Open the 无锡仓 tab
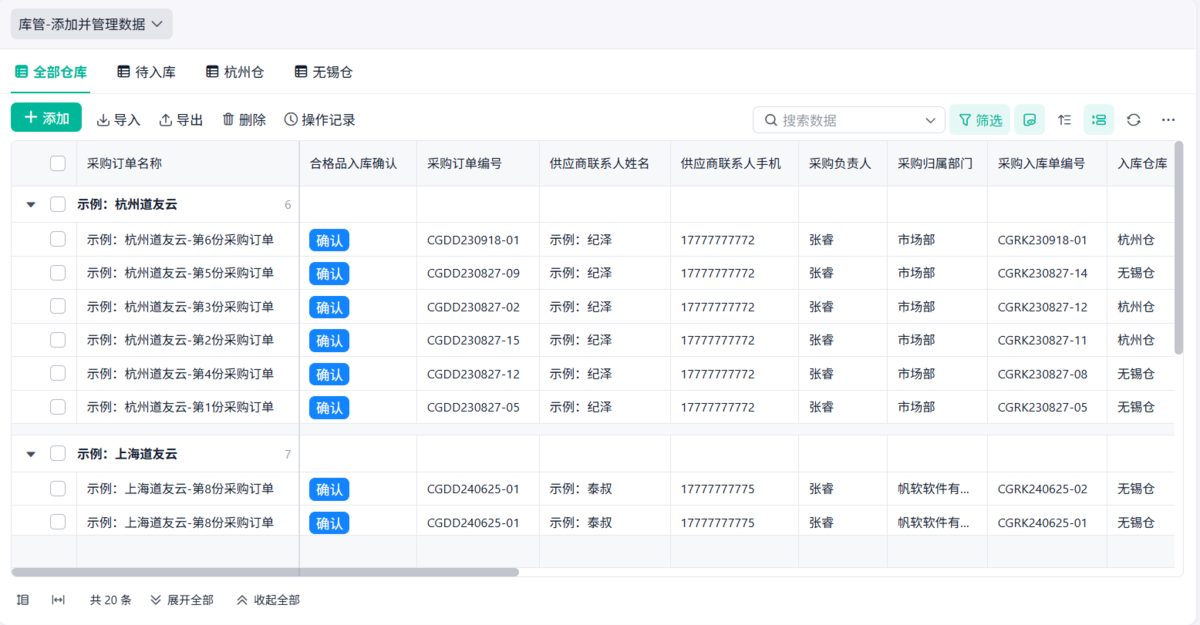The width and height of the screenshot is (1200, 625). point(323,72)
